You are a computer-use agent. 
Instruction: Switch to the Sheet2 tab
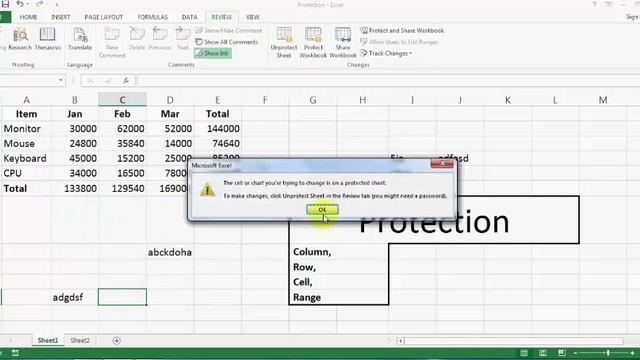pyautogui.click(x=80, y=340)
